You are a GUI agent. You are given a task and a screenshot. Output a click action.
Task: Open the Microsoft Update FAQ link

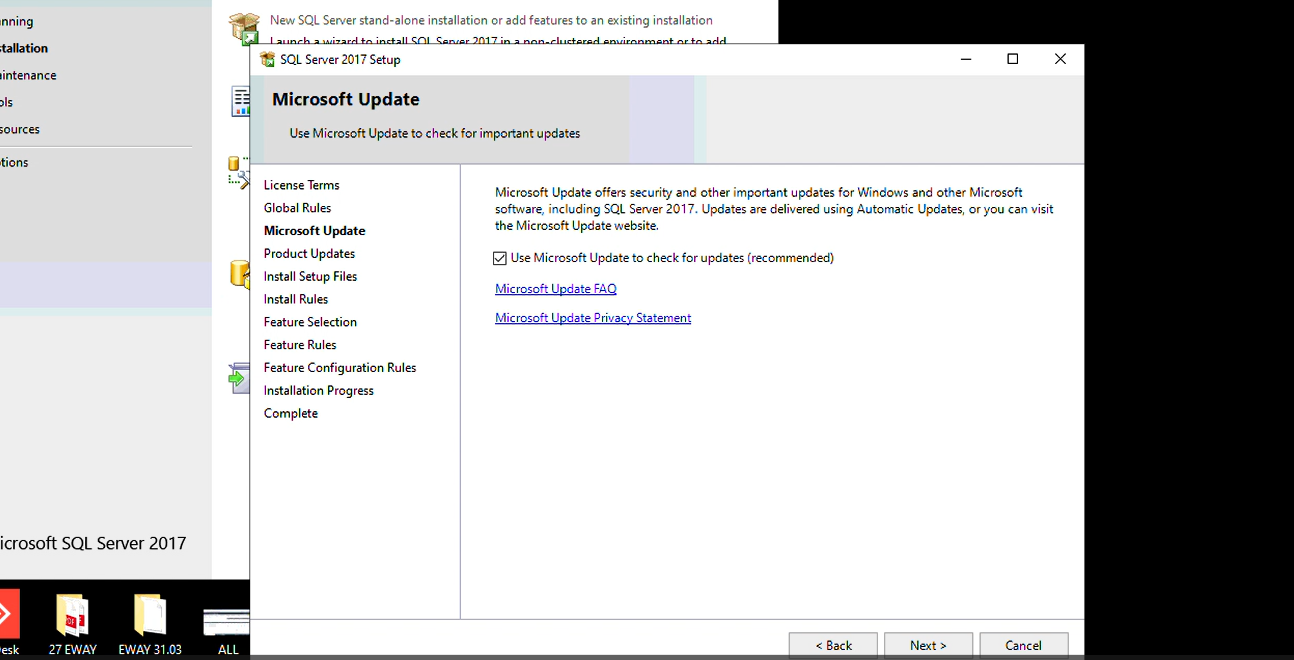click(x=556, y=289)
